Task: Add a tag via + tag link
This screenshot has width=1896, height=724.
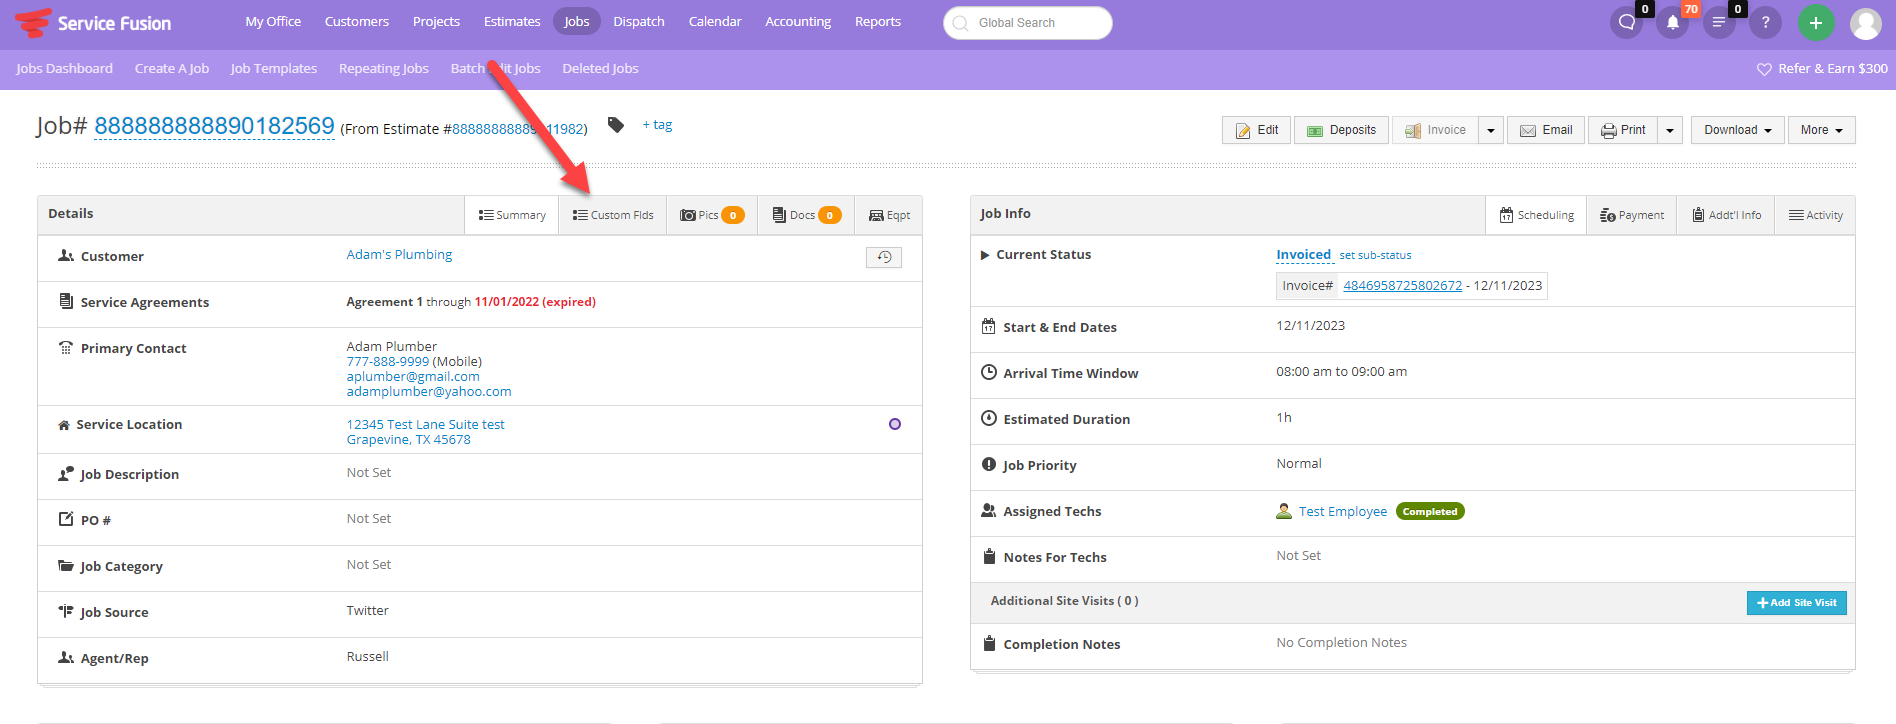Action: coord(657,125)
